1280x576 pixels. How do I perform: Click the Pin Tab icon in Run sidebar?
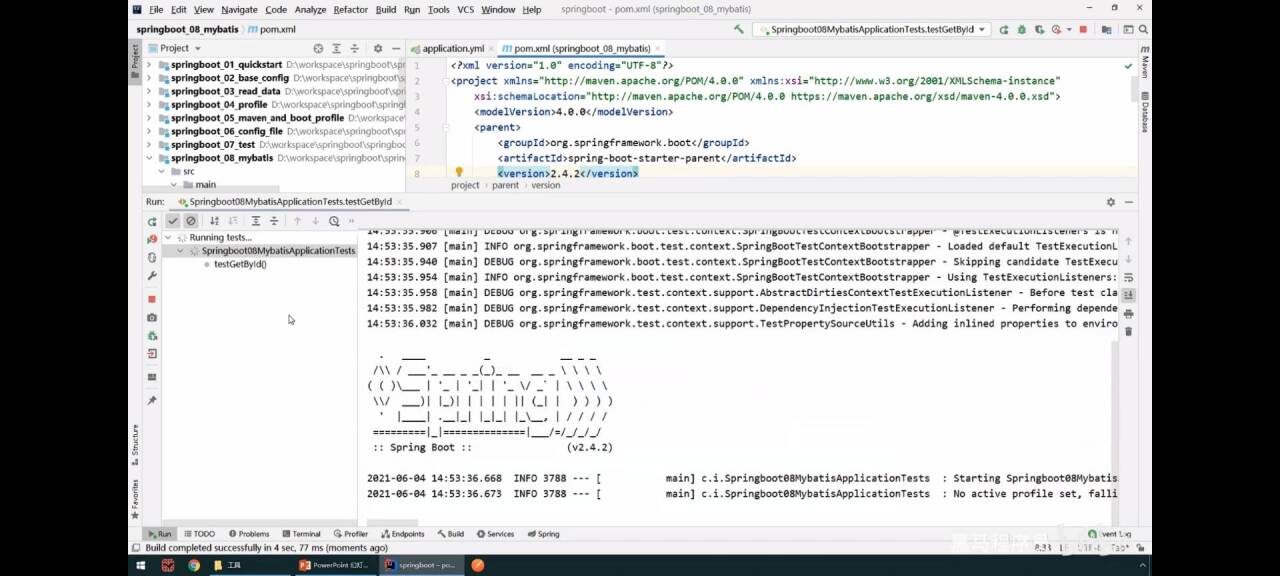pos(152,400)
